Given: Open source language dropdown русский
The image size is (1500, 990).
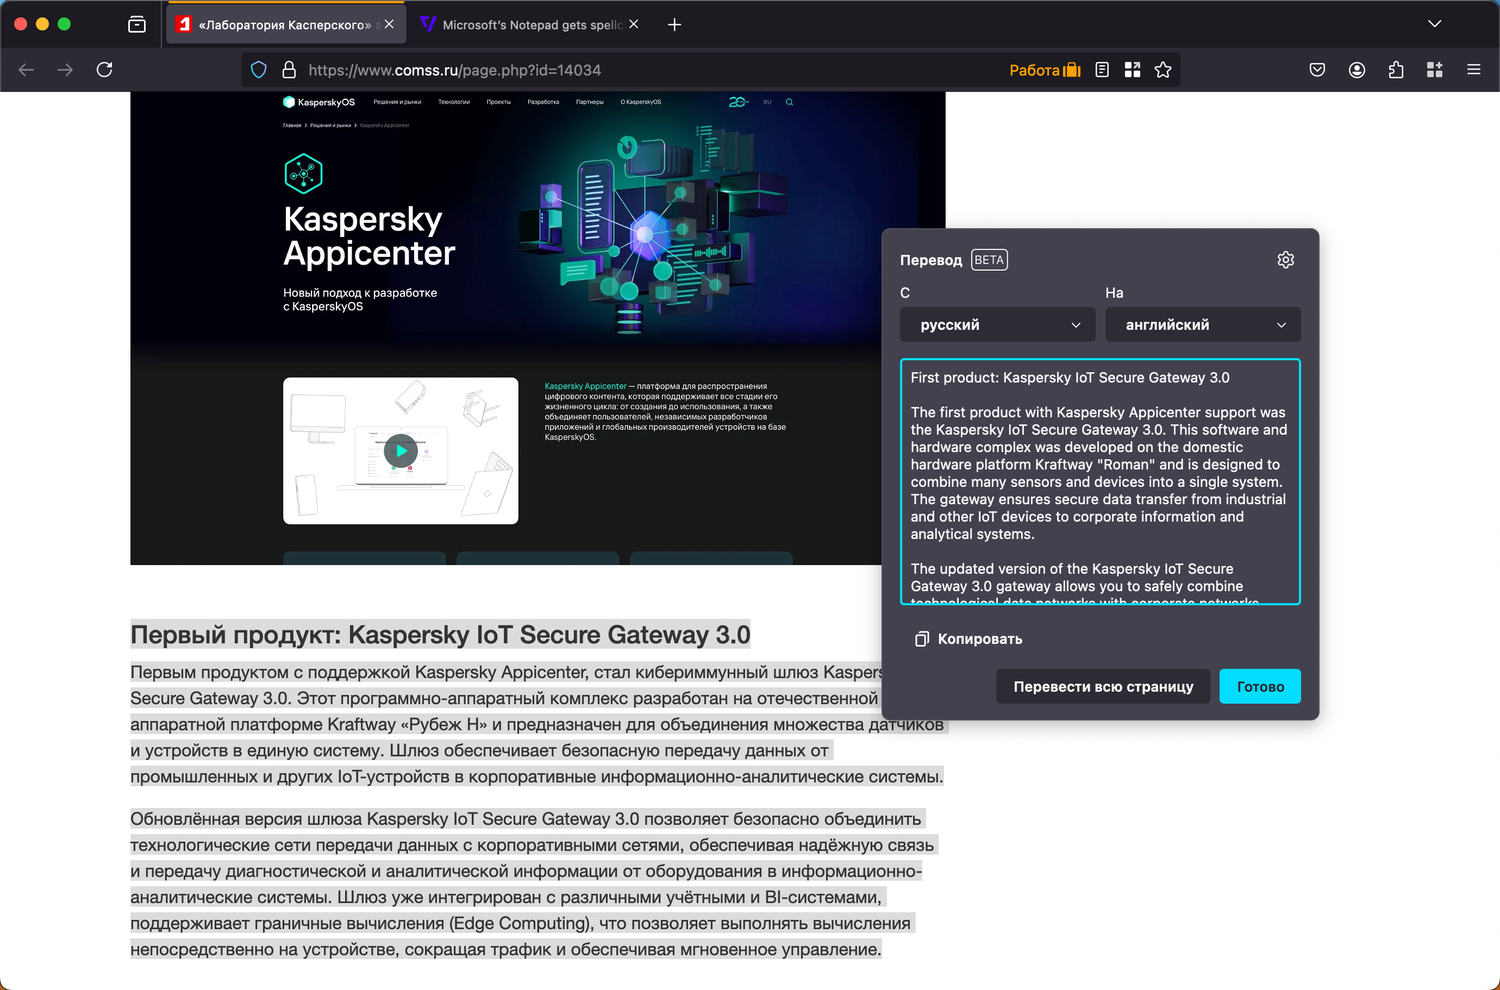Looking at the screenshot, I should (x=998, y=325).
